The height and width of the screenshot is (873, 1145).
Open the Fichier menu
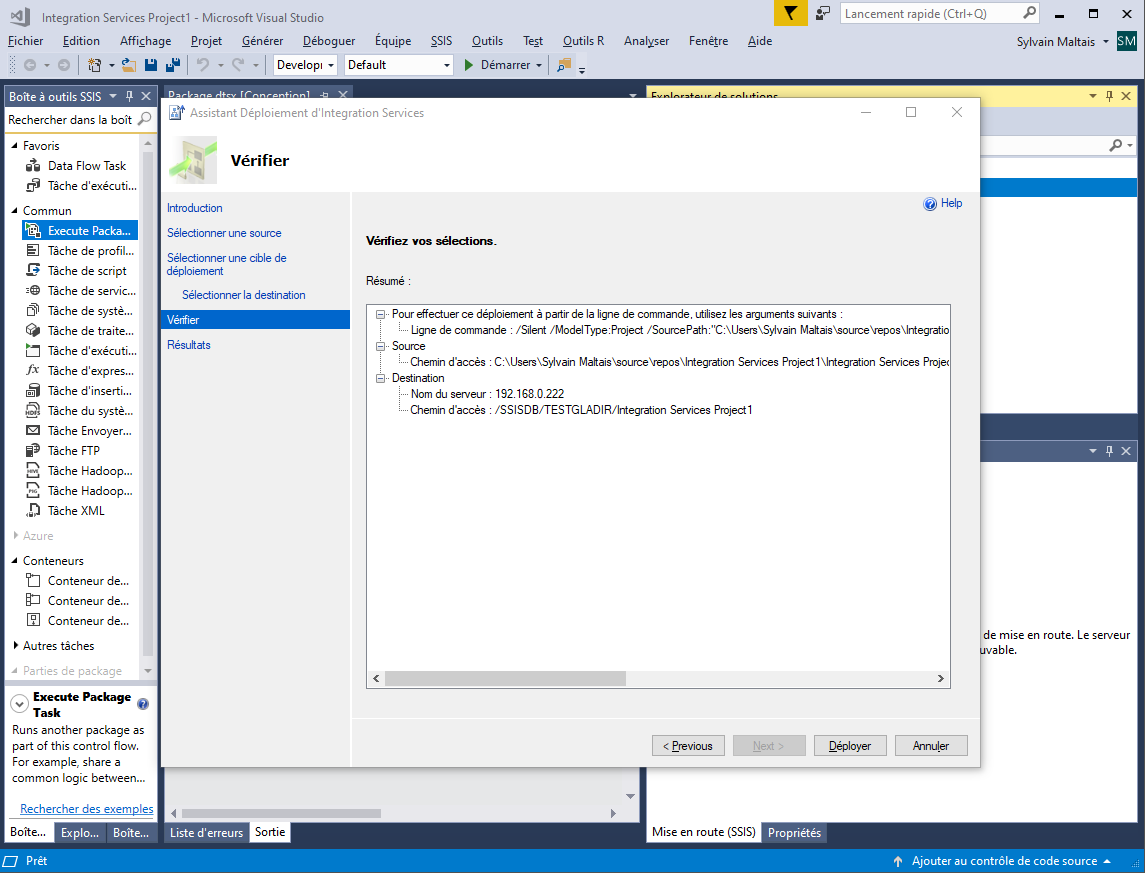click(x=26, y=41)
